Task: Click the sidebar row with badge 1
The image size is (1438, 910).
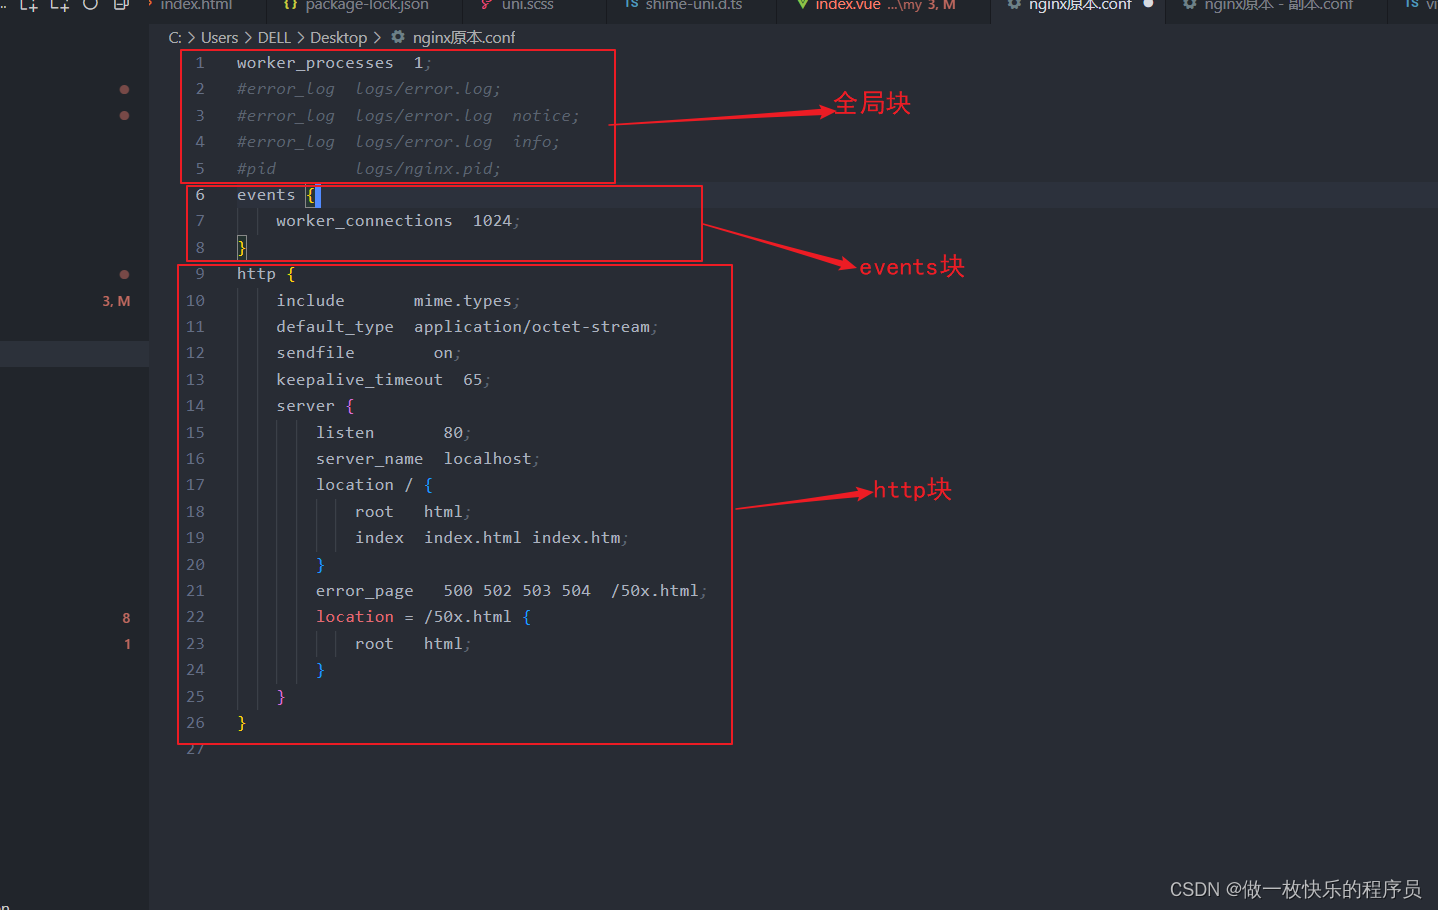Action: point(74,644)
